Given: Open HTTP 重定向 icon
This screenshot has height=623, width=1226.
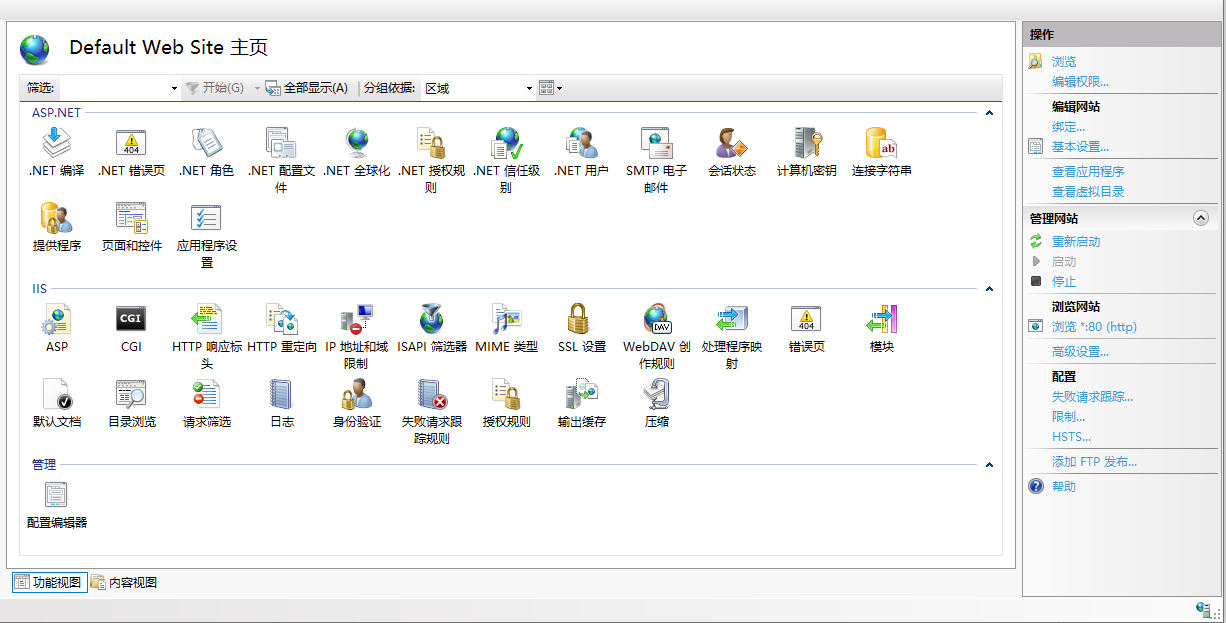Looking at the screenshot, I should pyautogui.click(x=281, y=319).
